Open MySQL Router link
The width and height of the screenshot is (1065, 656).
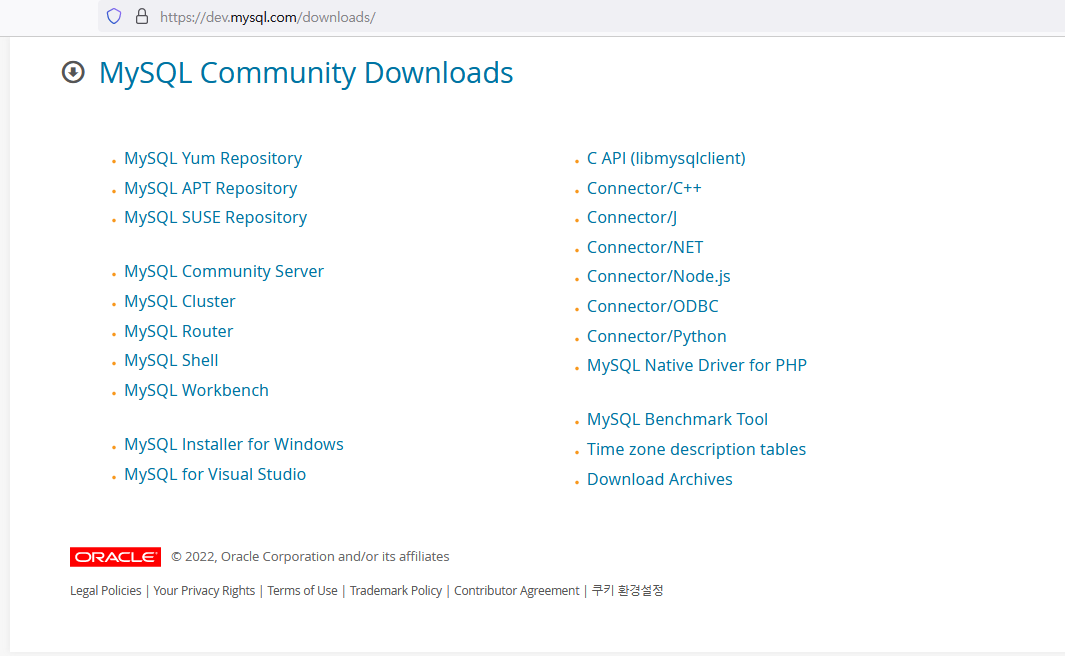point(179,331)
